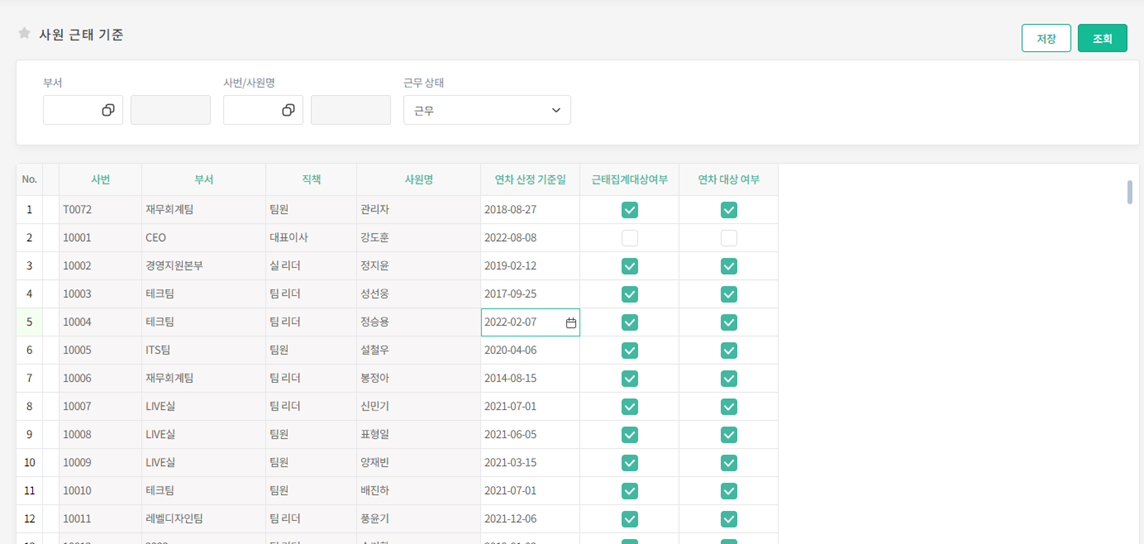The height and width of the screenshot is (544, 1144).
Task: Click the 조회 button
Action: (1102, 38)
